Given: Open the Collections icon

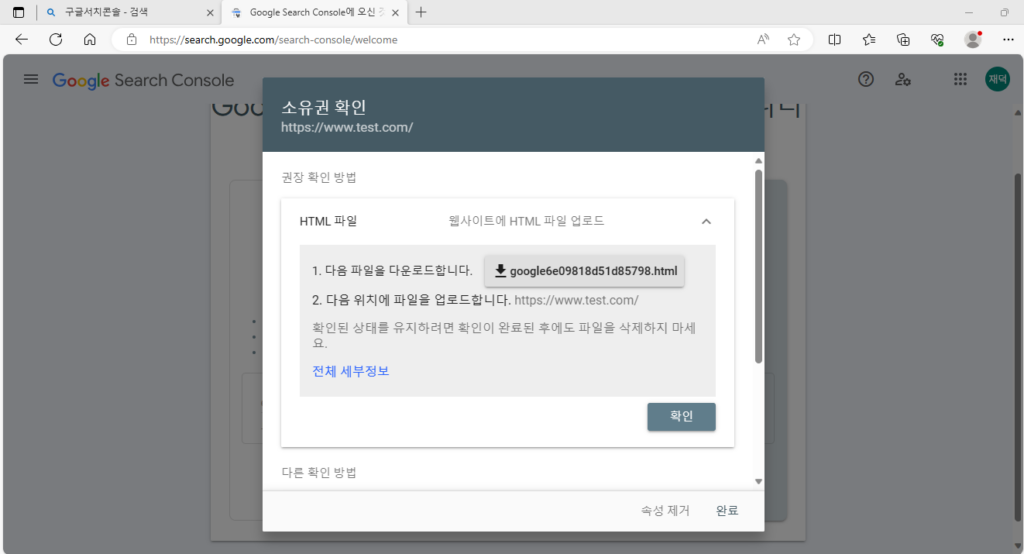Looking at the screenshot, I should [903, 40].
